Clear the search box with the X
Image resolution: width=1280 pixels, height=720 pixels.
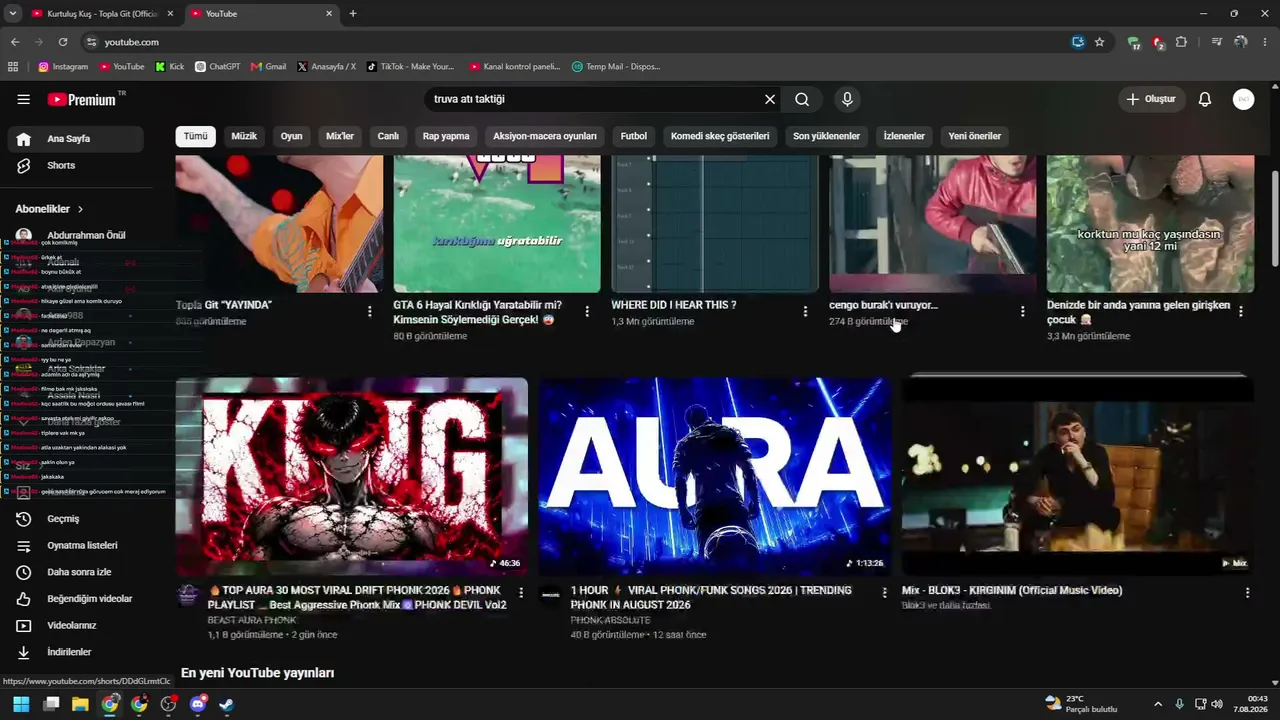[x=770, y=99]
